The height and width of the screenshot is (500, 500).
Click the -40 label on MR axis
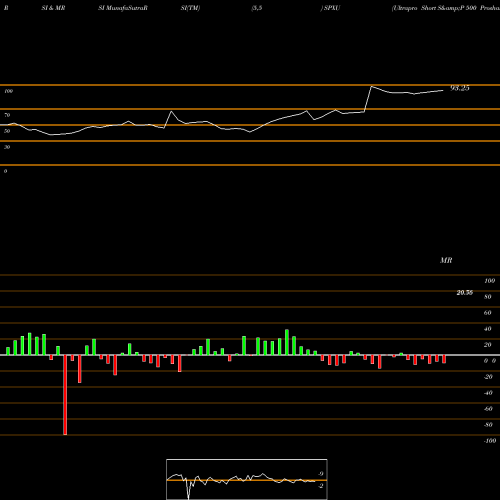[x=488, y=393]
